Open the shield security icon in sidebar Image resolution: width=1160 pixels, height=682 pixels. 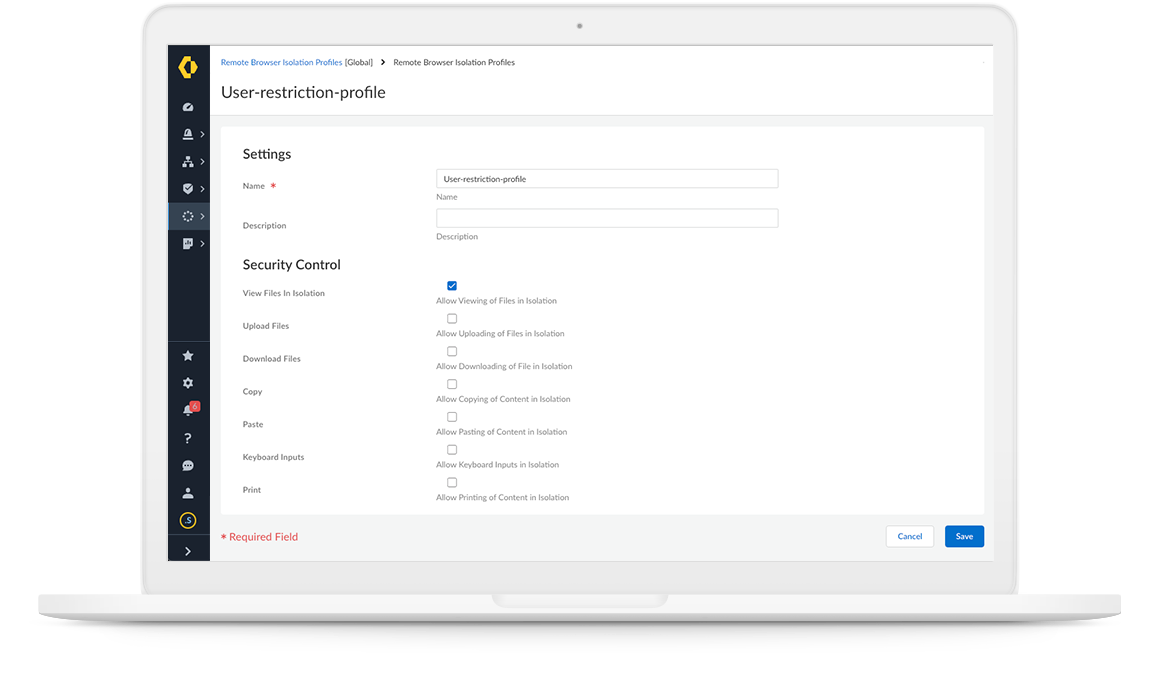tap(186, 188)
